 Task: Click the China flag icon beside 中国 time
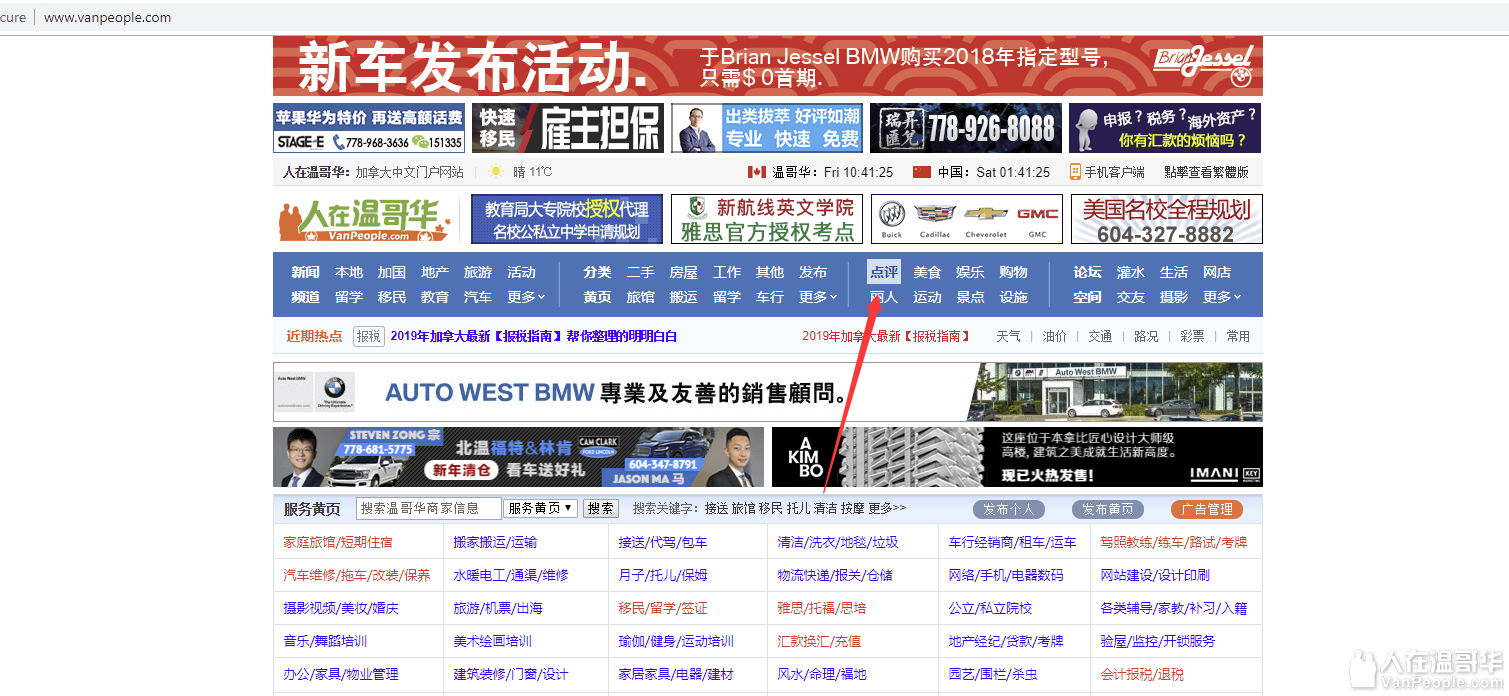click(x=922, y=172)
